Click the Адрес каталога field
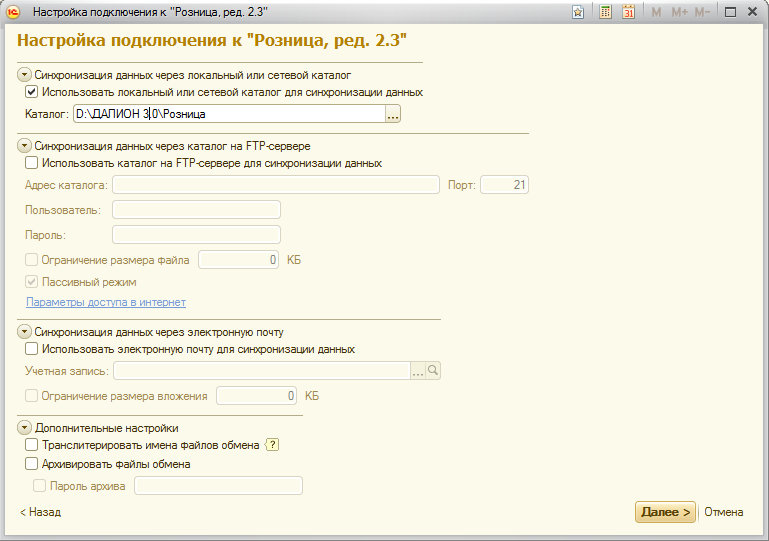 pyautogui.click(x=276, y=185)
